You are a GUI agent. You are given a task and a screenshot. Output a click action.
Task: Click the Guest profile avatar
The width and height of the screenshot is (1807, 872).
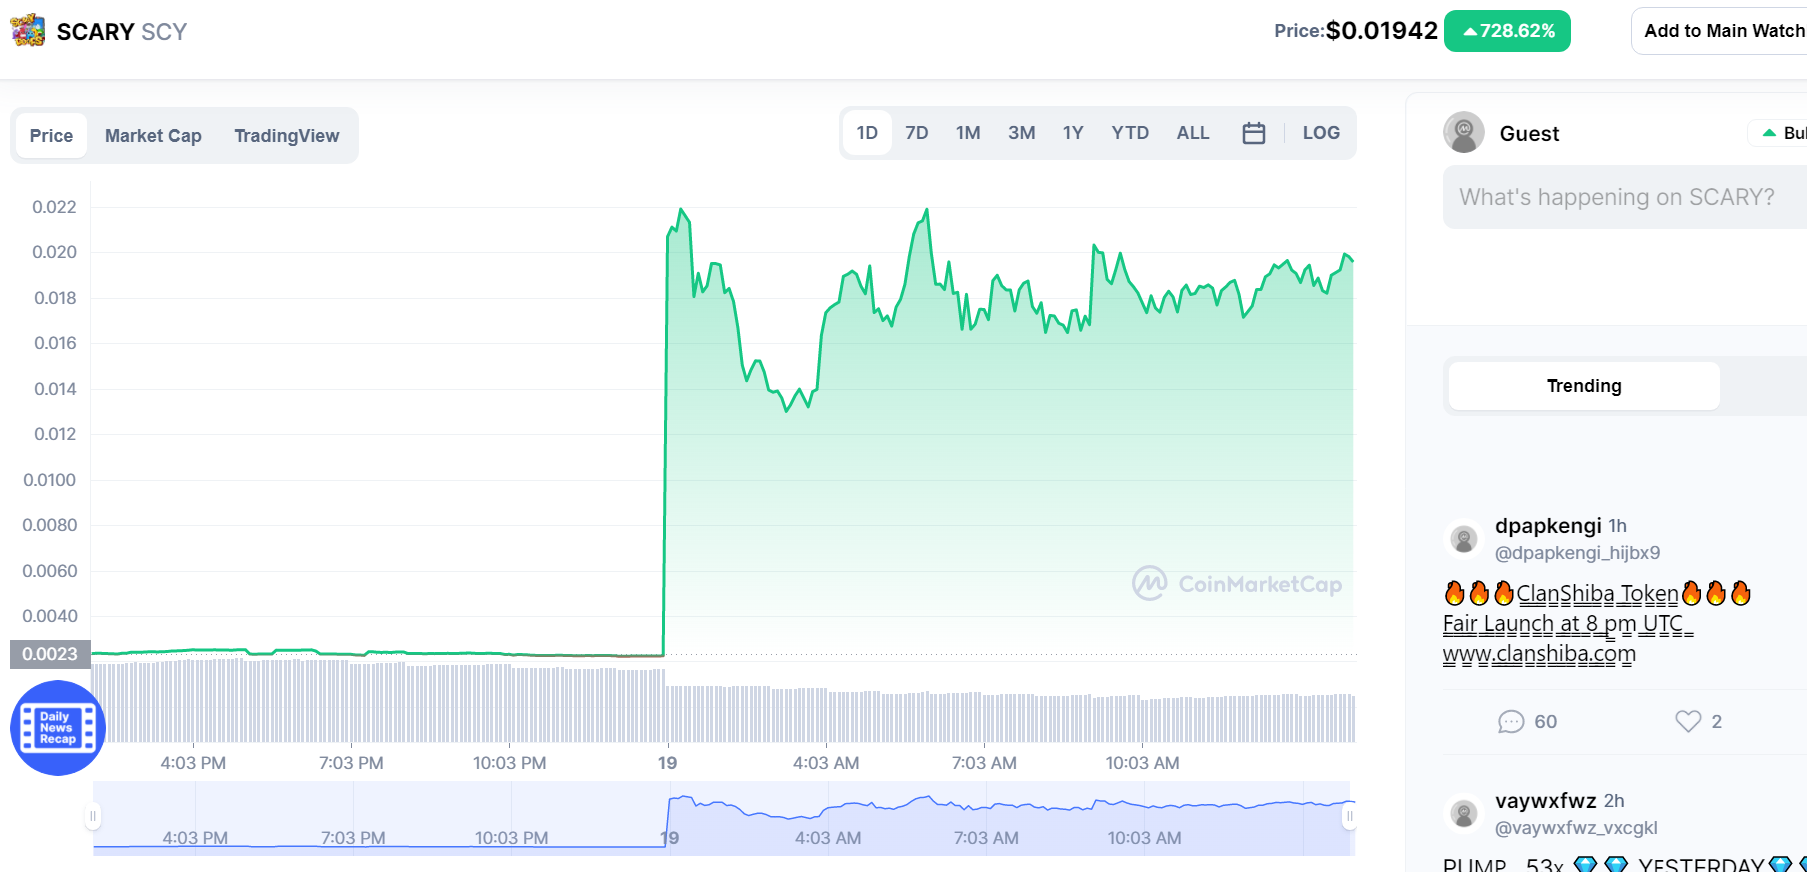(1464, 132)
